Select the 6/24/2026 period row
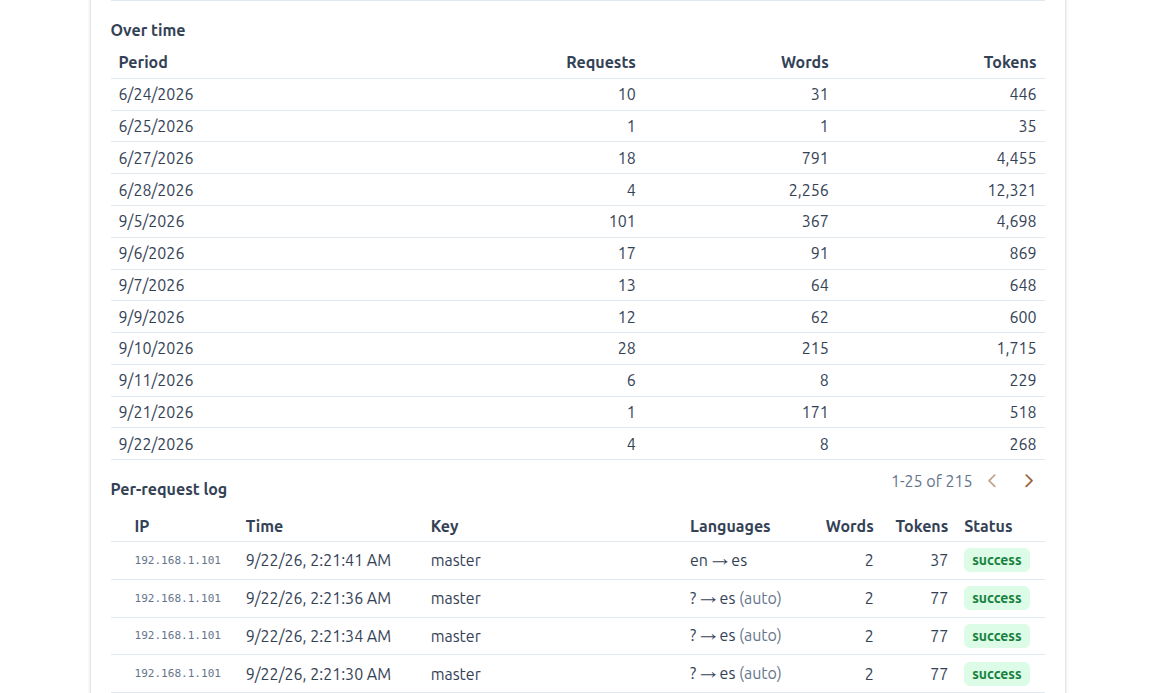This screenshot has width=1169, height=693. [578, 95]
